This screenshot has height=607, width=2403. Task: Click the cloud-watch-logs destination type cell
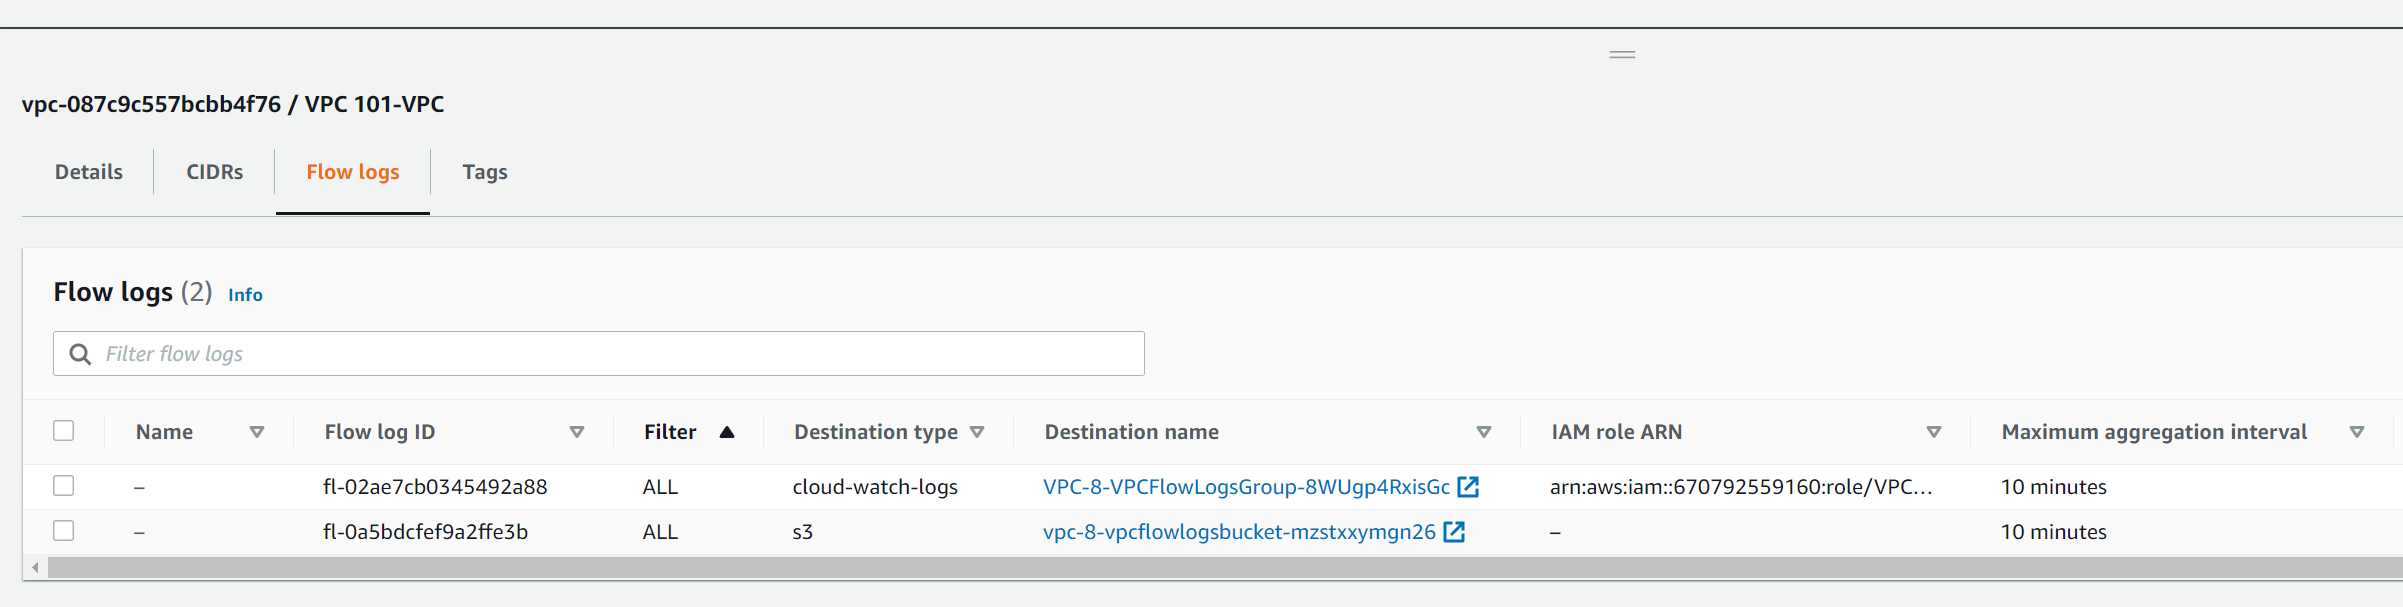[875, 487]
